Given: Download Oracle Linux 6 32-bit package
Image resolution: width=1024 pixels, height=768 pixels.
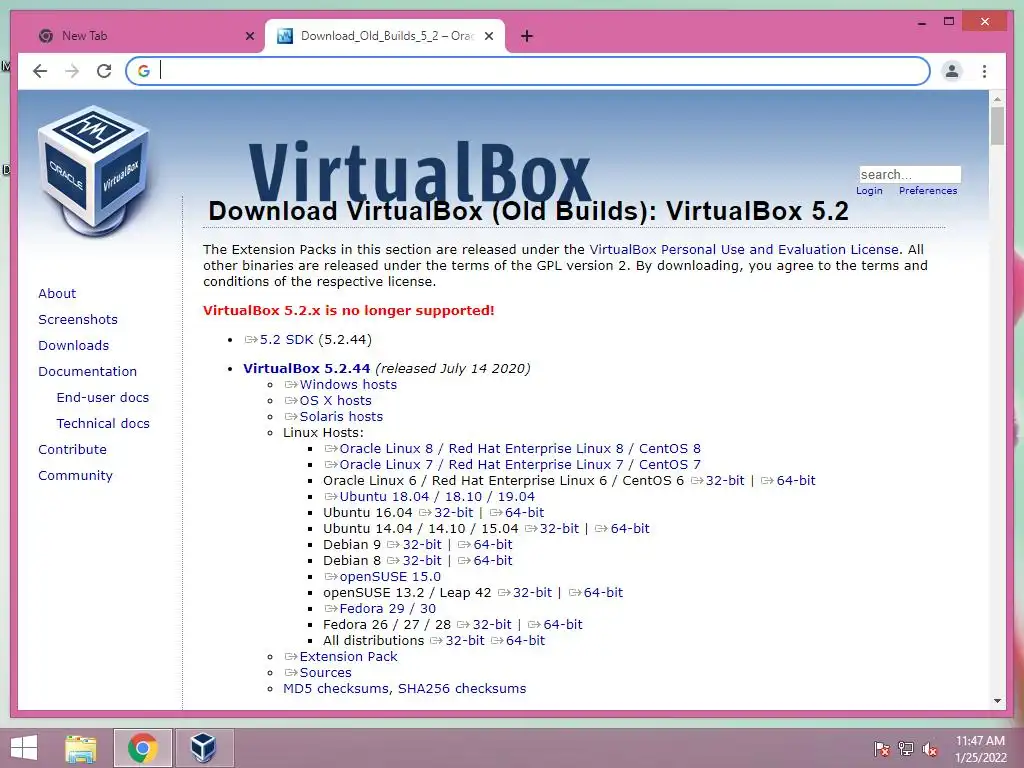Looking at the screenshot, I should [x=718, y=481].
